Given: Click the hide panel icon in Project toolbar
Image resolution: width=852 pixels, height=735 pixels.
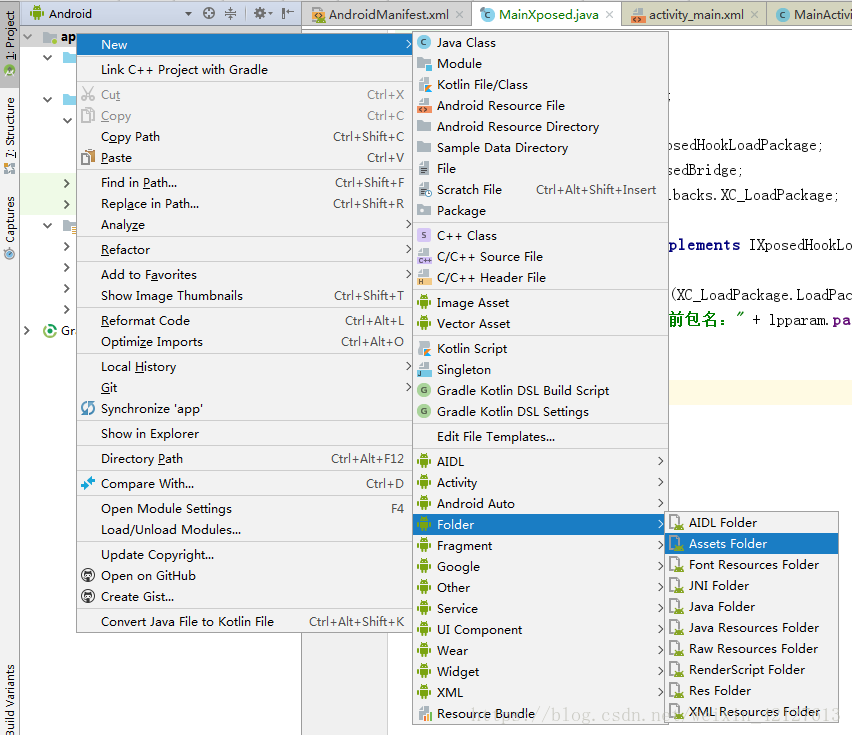Looking at the screenshot, I should [287, 14].
